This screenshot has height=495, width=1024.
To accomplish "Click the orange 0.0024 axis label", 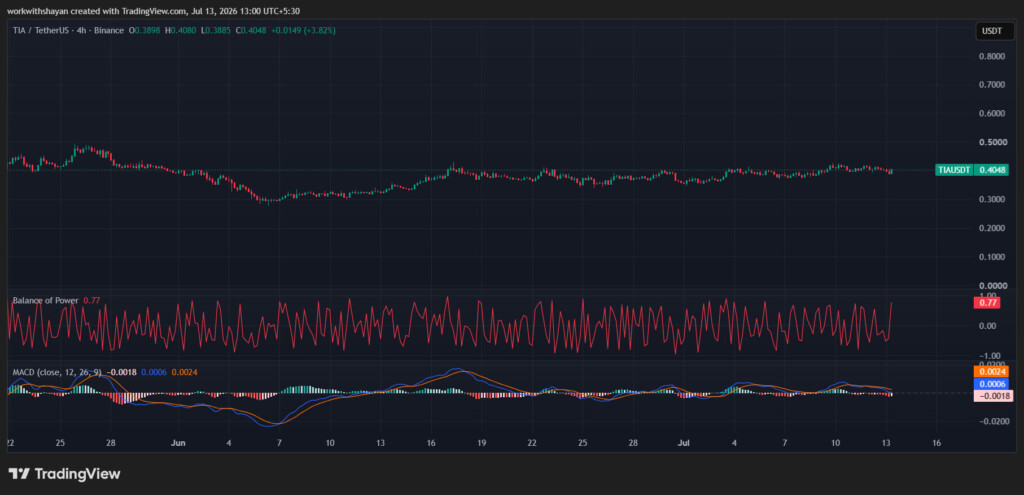I will point(991,371).
